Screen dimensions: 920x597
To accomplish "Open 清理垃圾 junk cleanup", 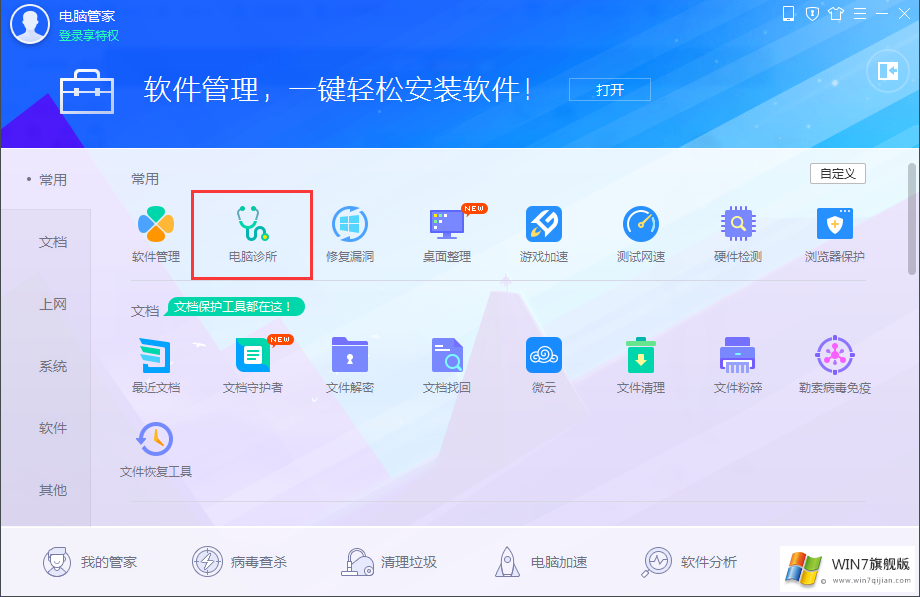I will click(x=390, y=562).
